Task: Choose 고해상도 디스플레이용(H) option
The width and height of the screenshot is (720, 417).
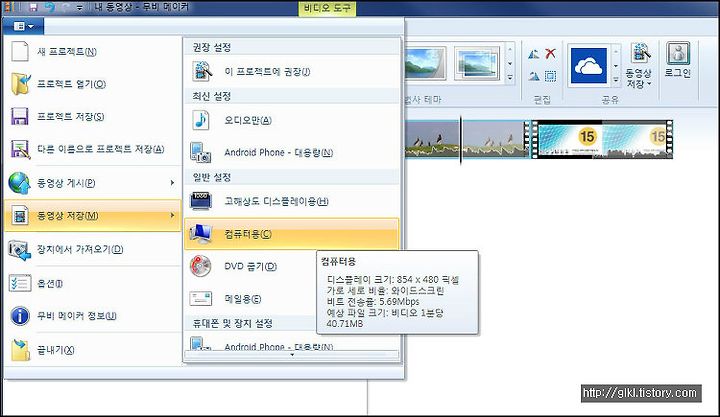Action: click(292, 201)
